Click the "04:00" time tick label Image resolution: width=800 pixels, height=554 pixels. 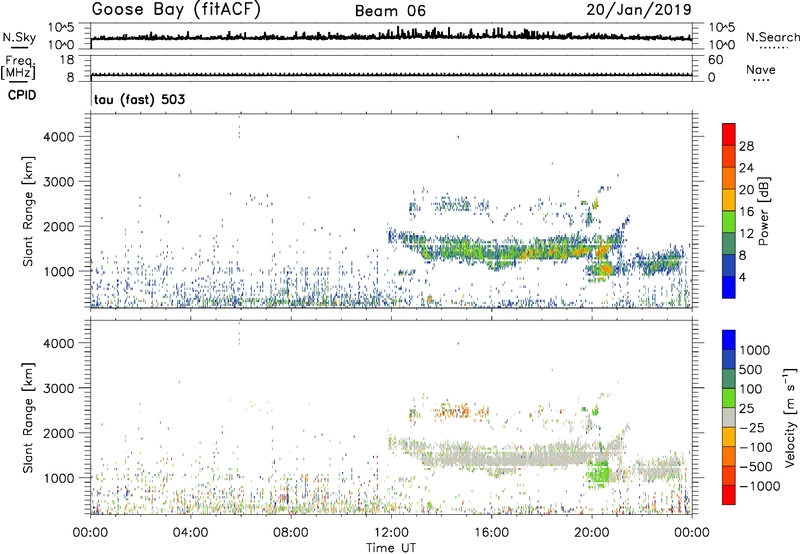(191, 533)
